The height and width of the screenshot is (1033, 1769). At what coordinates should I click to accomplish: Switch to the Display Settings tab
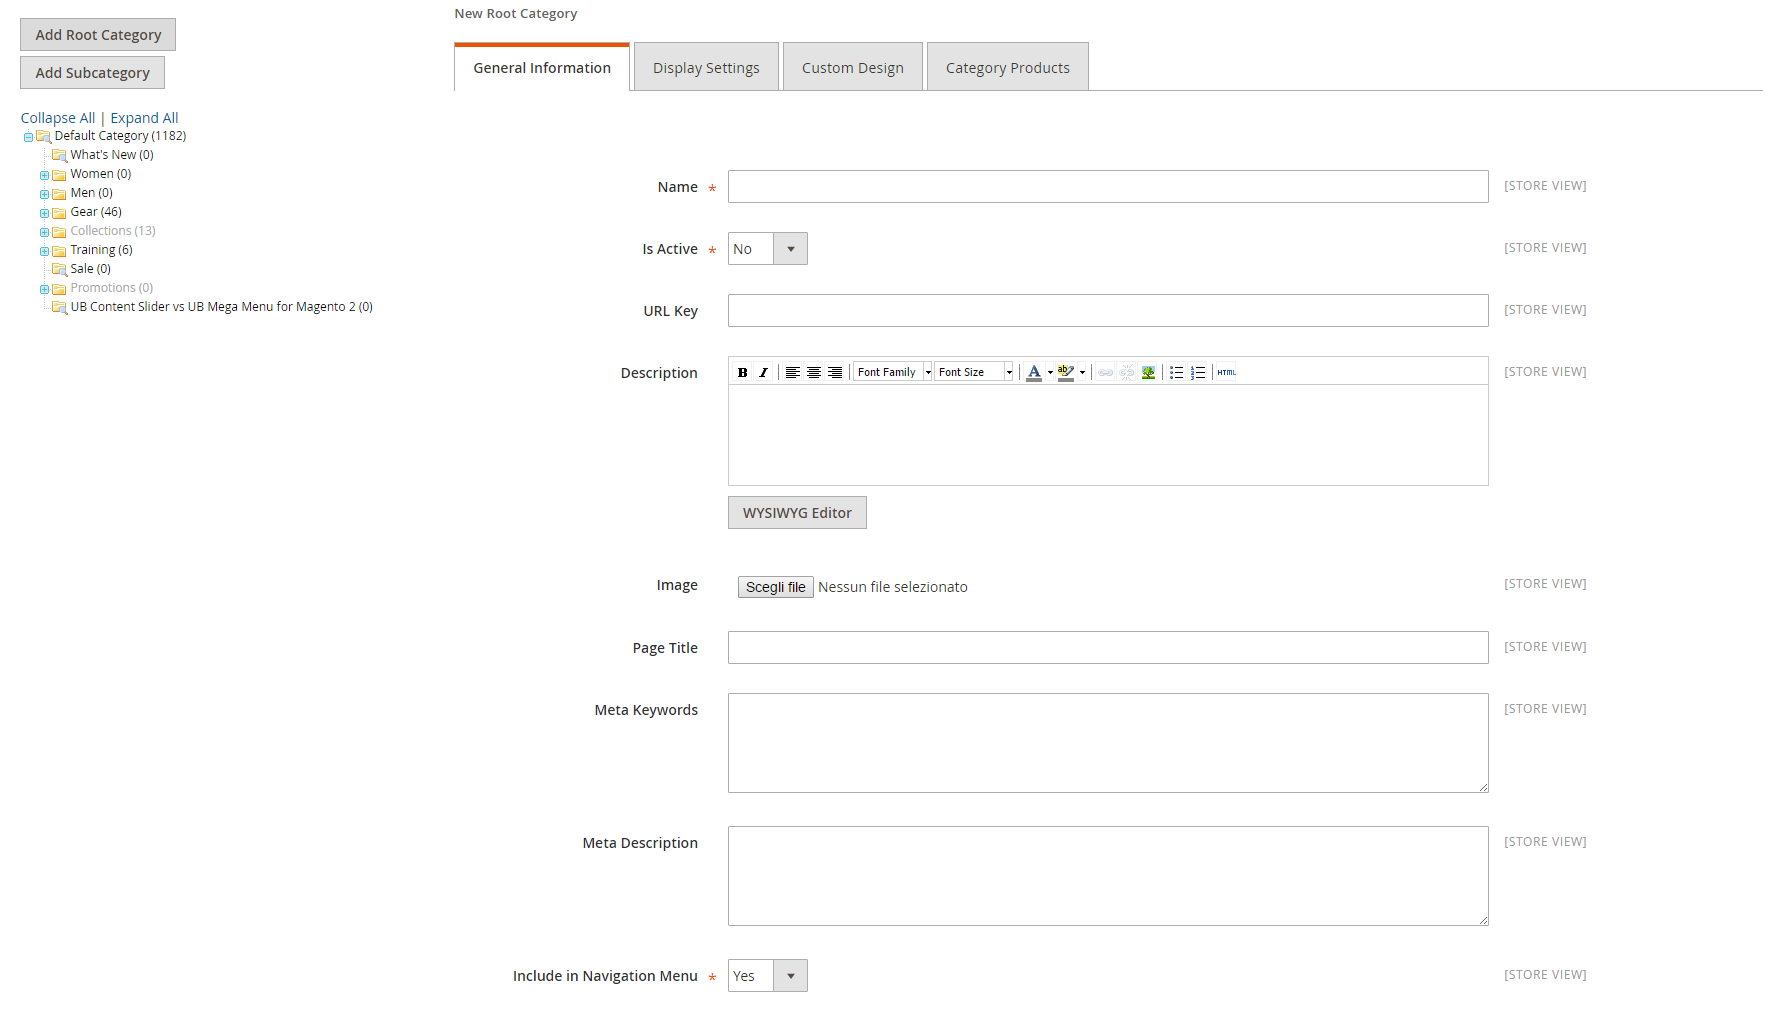point(706,68)
